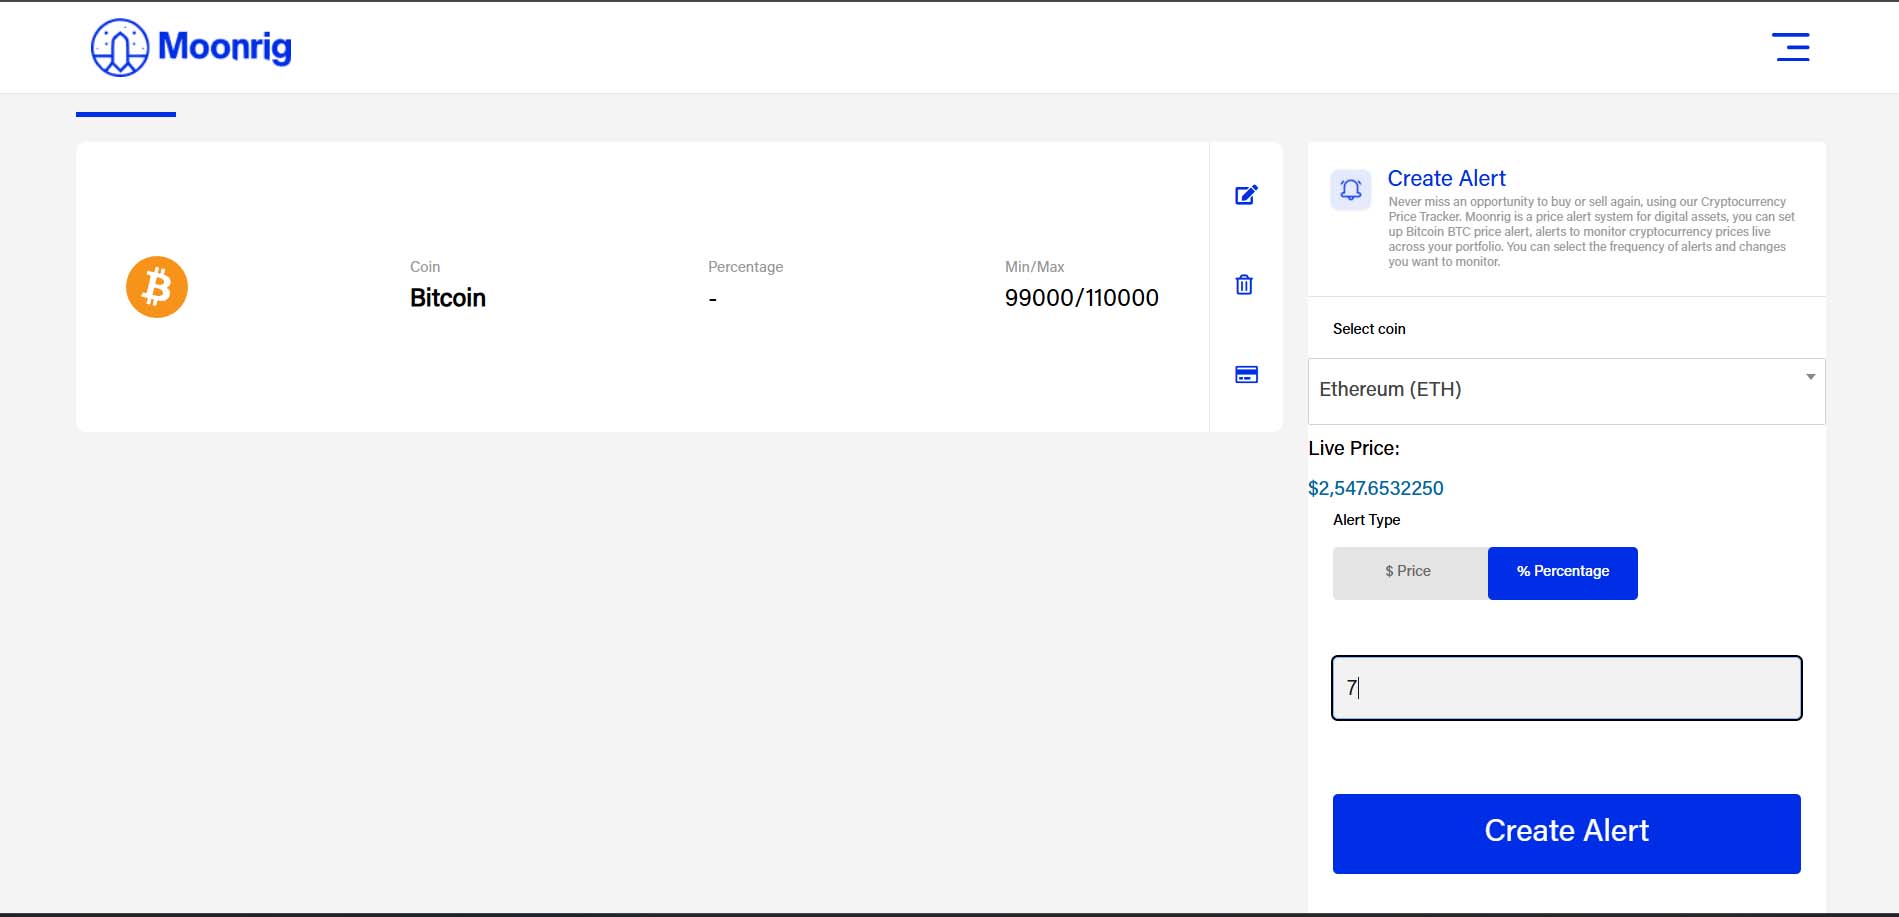Click the Select coin label
The image size is (1899, 917).
(1369, 329)
